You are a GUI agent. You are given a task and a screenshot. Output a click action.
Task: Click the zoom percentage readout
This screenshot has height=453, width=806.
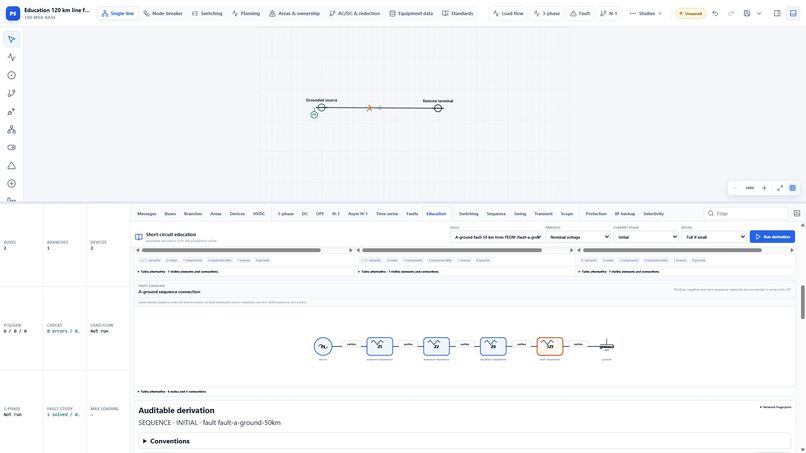pyautogui.click(x=750, y=188)
